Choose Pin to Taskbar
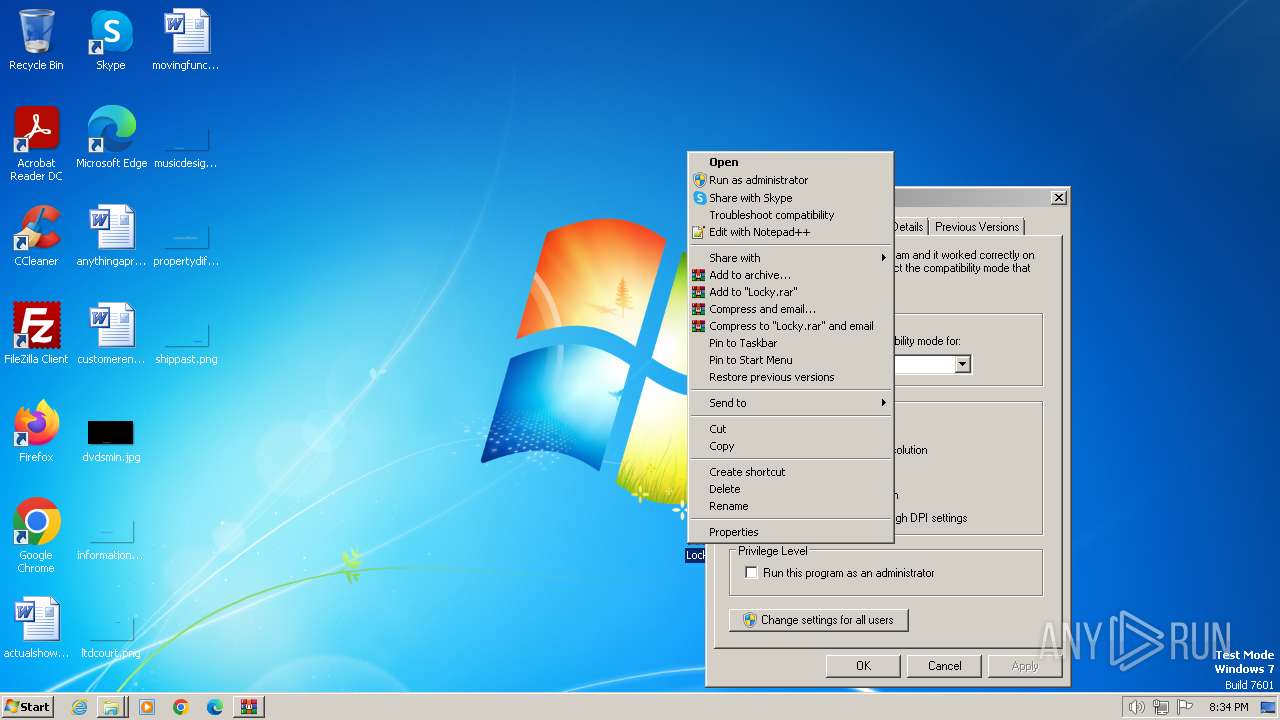The width and height of the screenshot is (1280, 720). [x=790, y=343]
